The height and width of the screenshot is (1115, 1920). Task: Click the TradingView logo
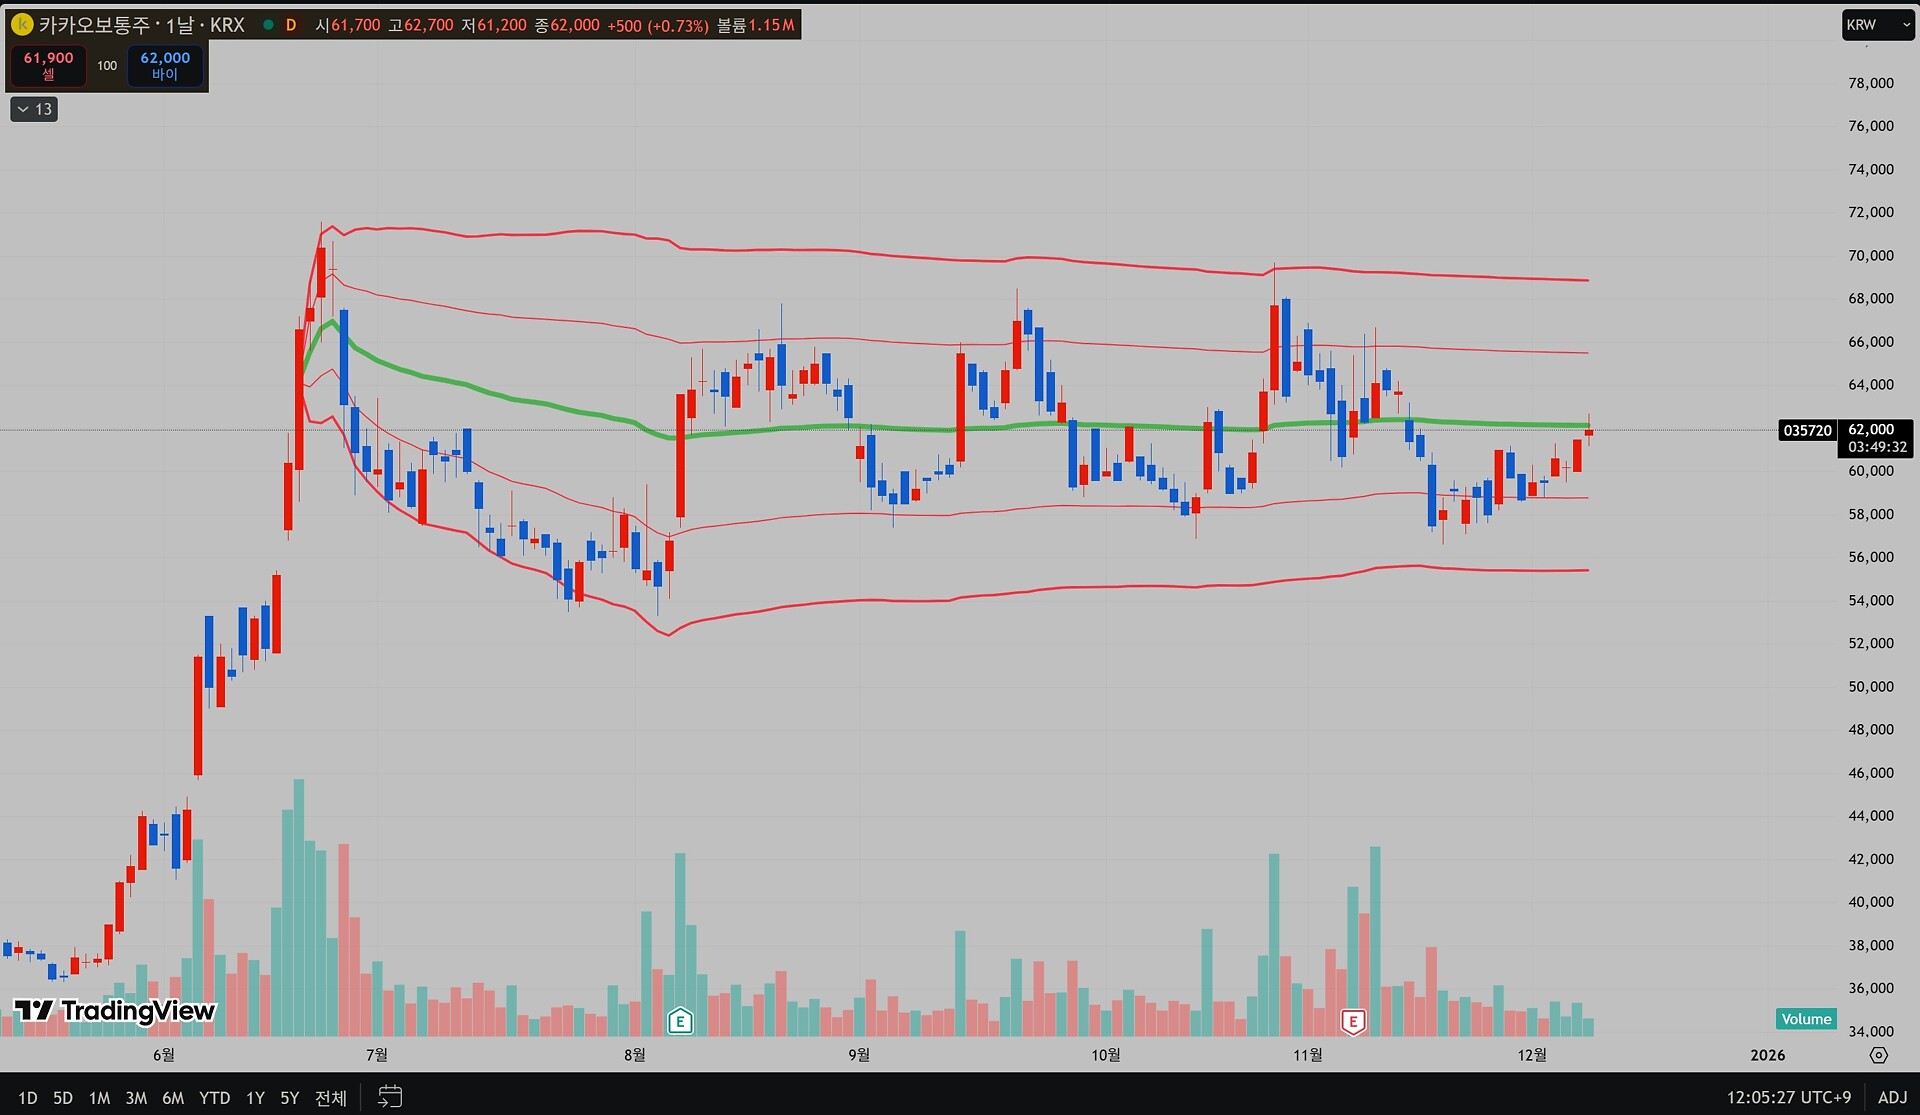coord(114,1011)
